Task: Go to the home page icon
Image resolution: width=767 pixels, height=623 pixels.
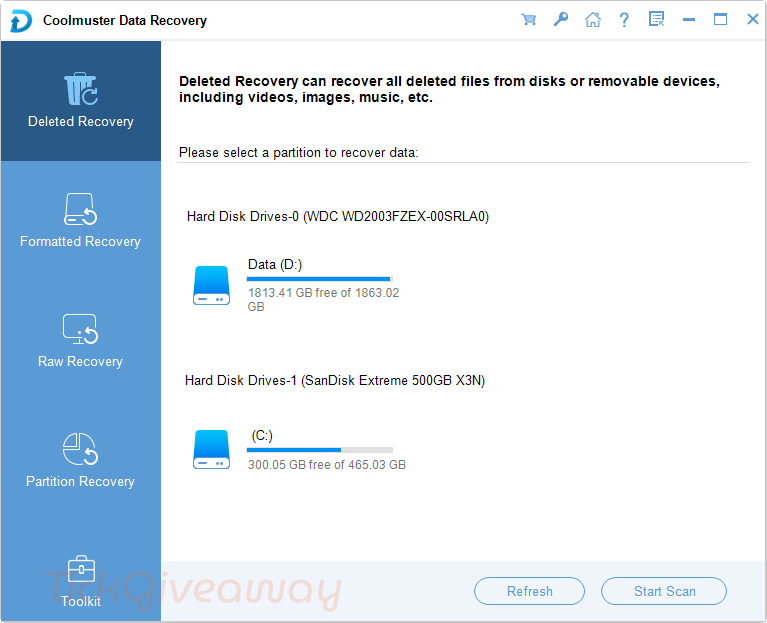Action: click(x=592, y=20)
